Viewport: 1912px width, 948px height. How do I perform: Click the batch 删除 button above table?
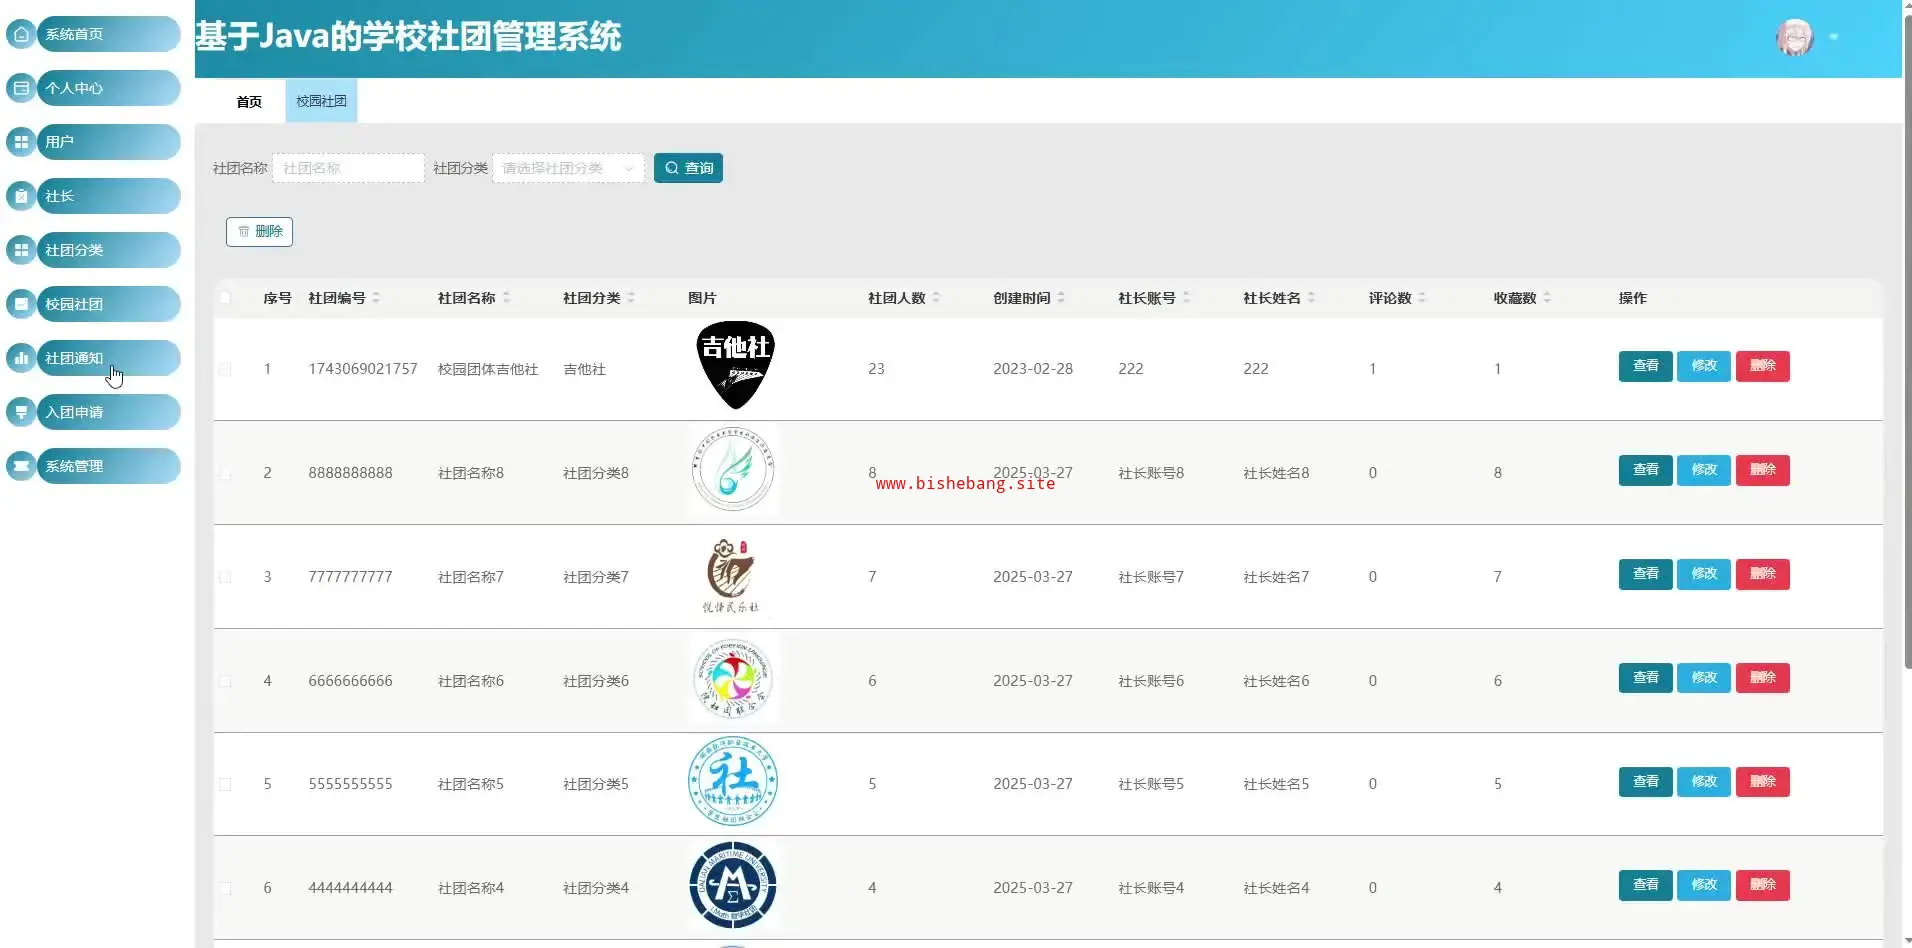259,231
